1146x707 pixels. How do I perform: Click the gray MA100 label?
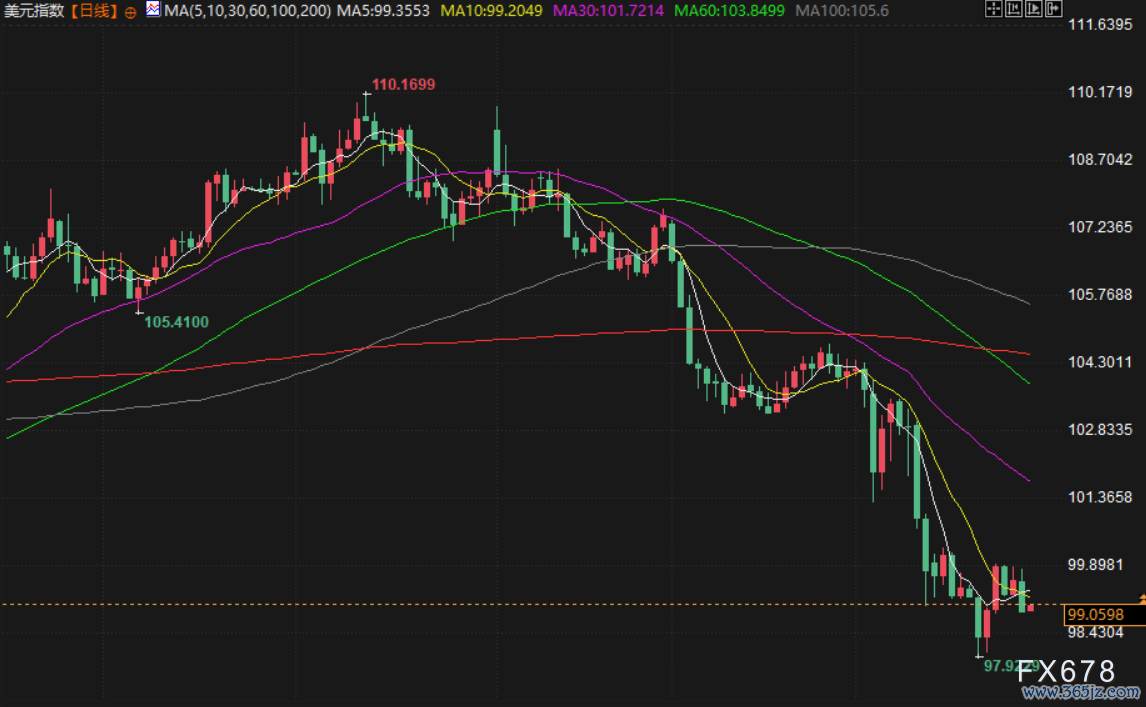point(829,11)
